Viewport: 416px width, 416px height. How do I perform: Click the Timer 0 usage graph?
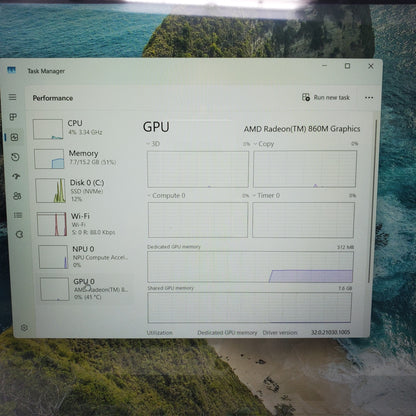click(x=303, y=220)
